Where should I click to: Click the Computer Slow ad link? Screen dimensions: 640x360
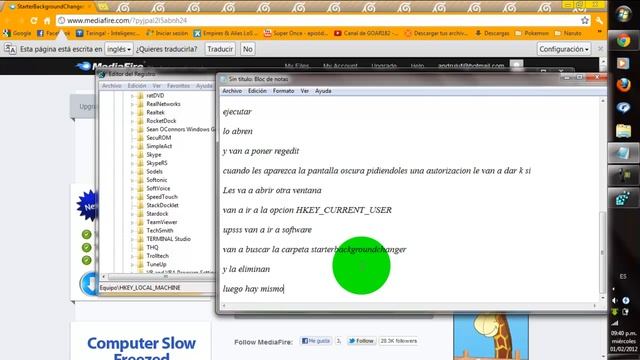tap(141, 348)
